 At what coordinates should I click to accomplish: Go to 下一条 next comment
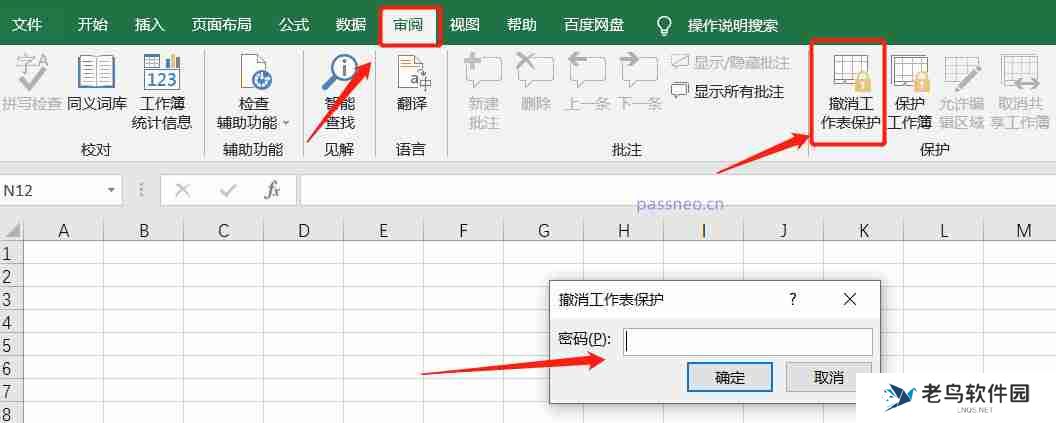point(638,82)
